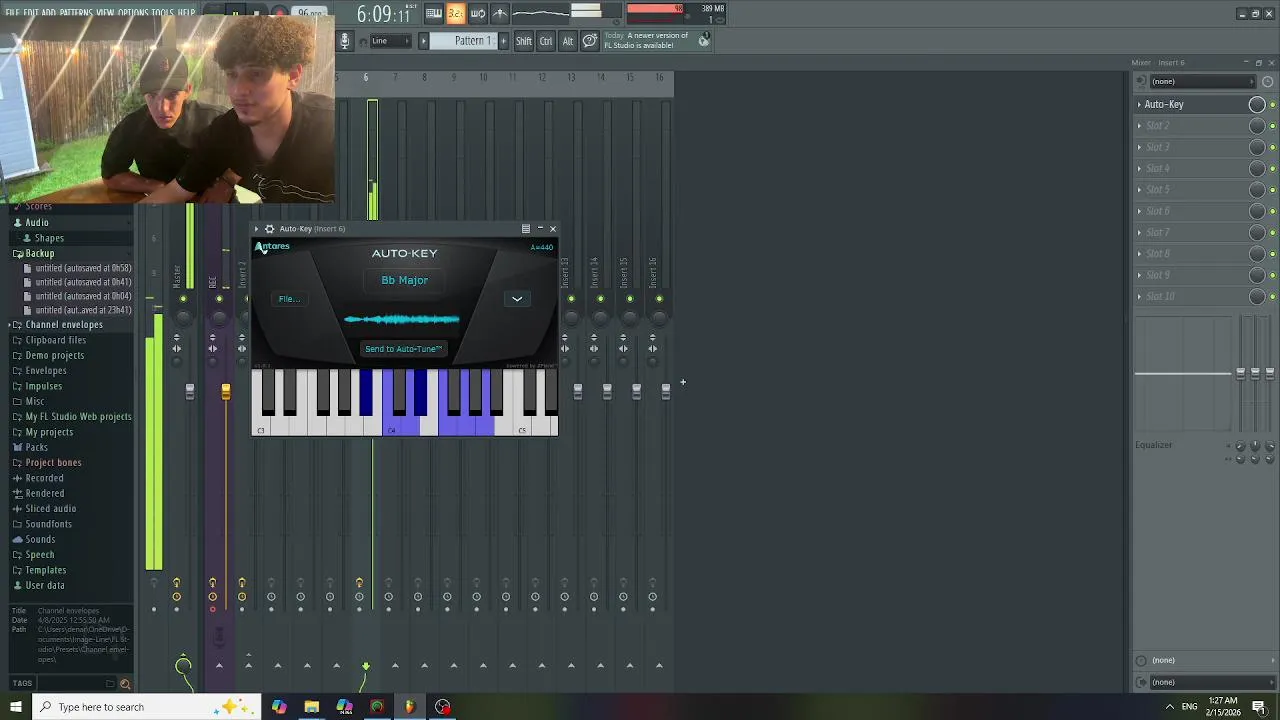Toggle Slot 3 enable LED

[x=1272, y=147]
